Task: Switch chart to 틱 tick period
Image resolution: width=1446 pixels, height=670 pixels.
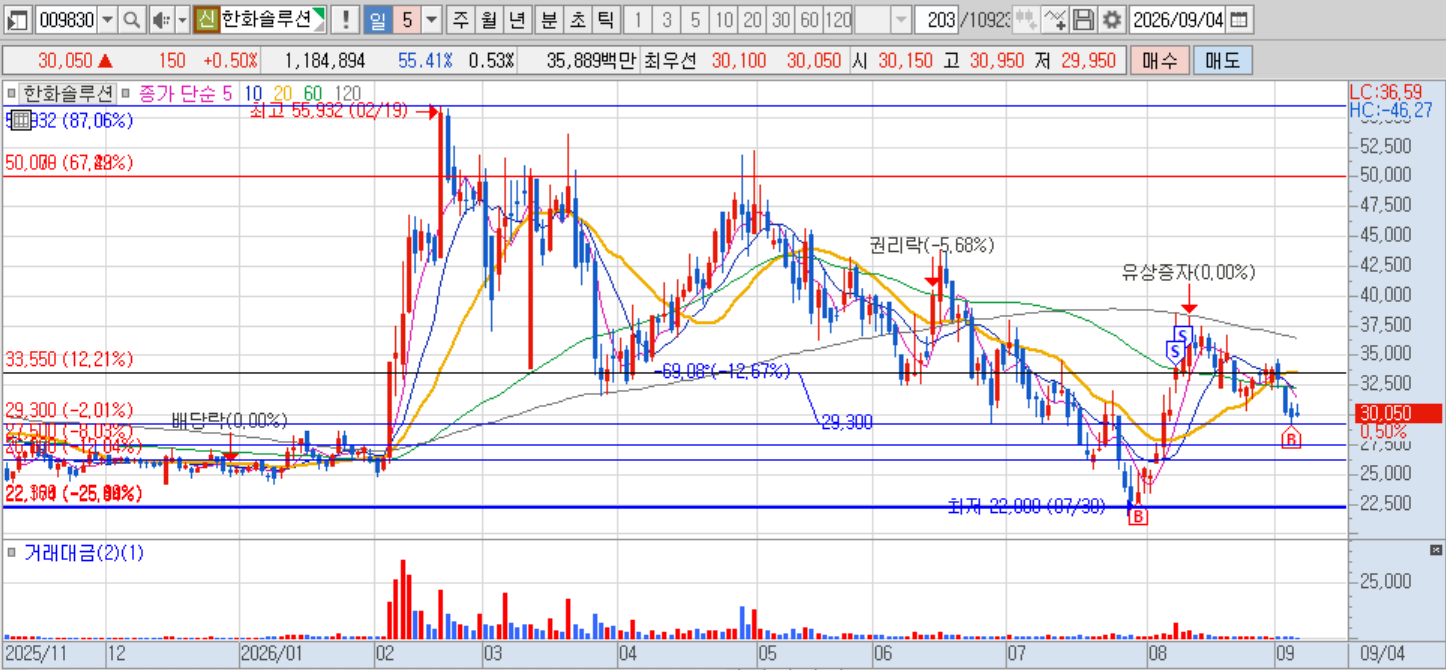Action: pyautogui.click(x=606, y=19)
